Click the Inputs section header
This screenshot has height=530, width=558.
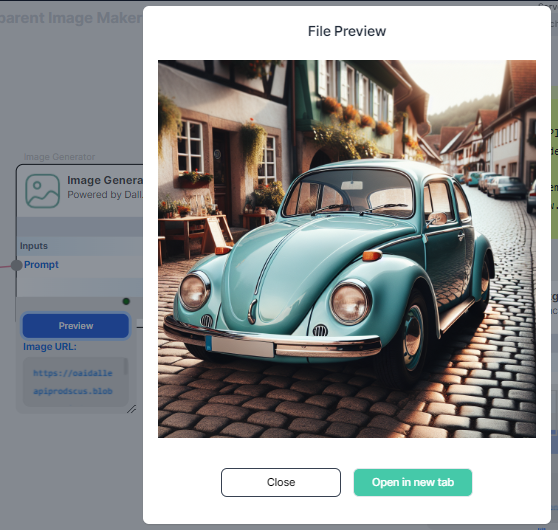click(x=34, y=246)
